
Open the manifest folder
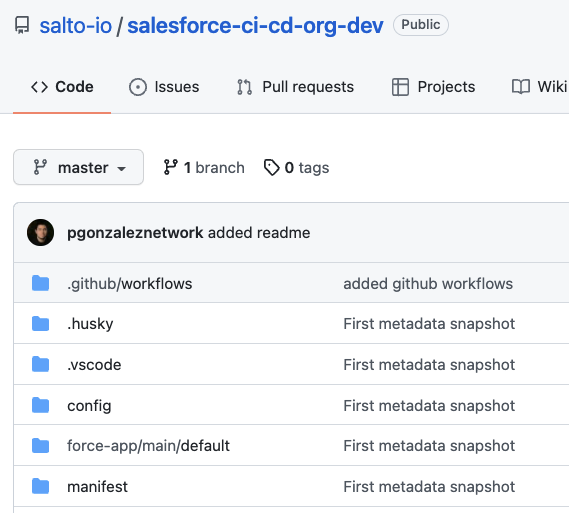[x=97, y=487]
